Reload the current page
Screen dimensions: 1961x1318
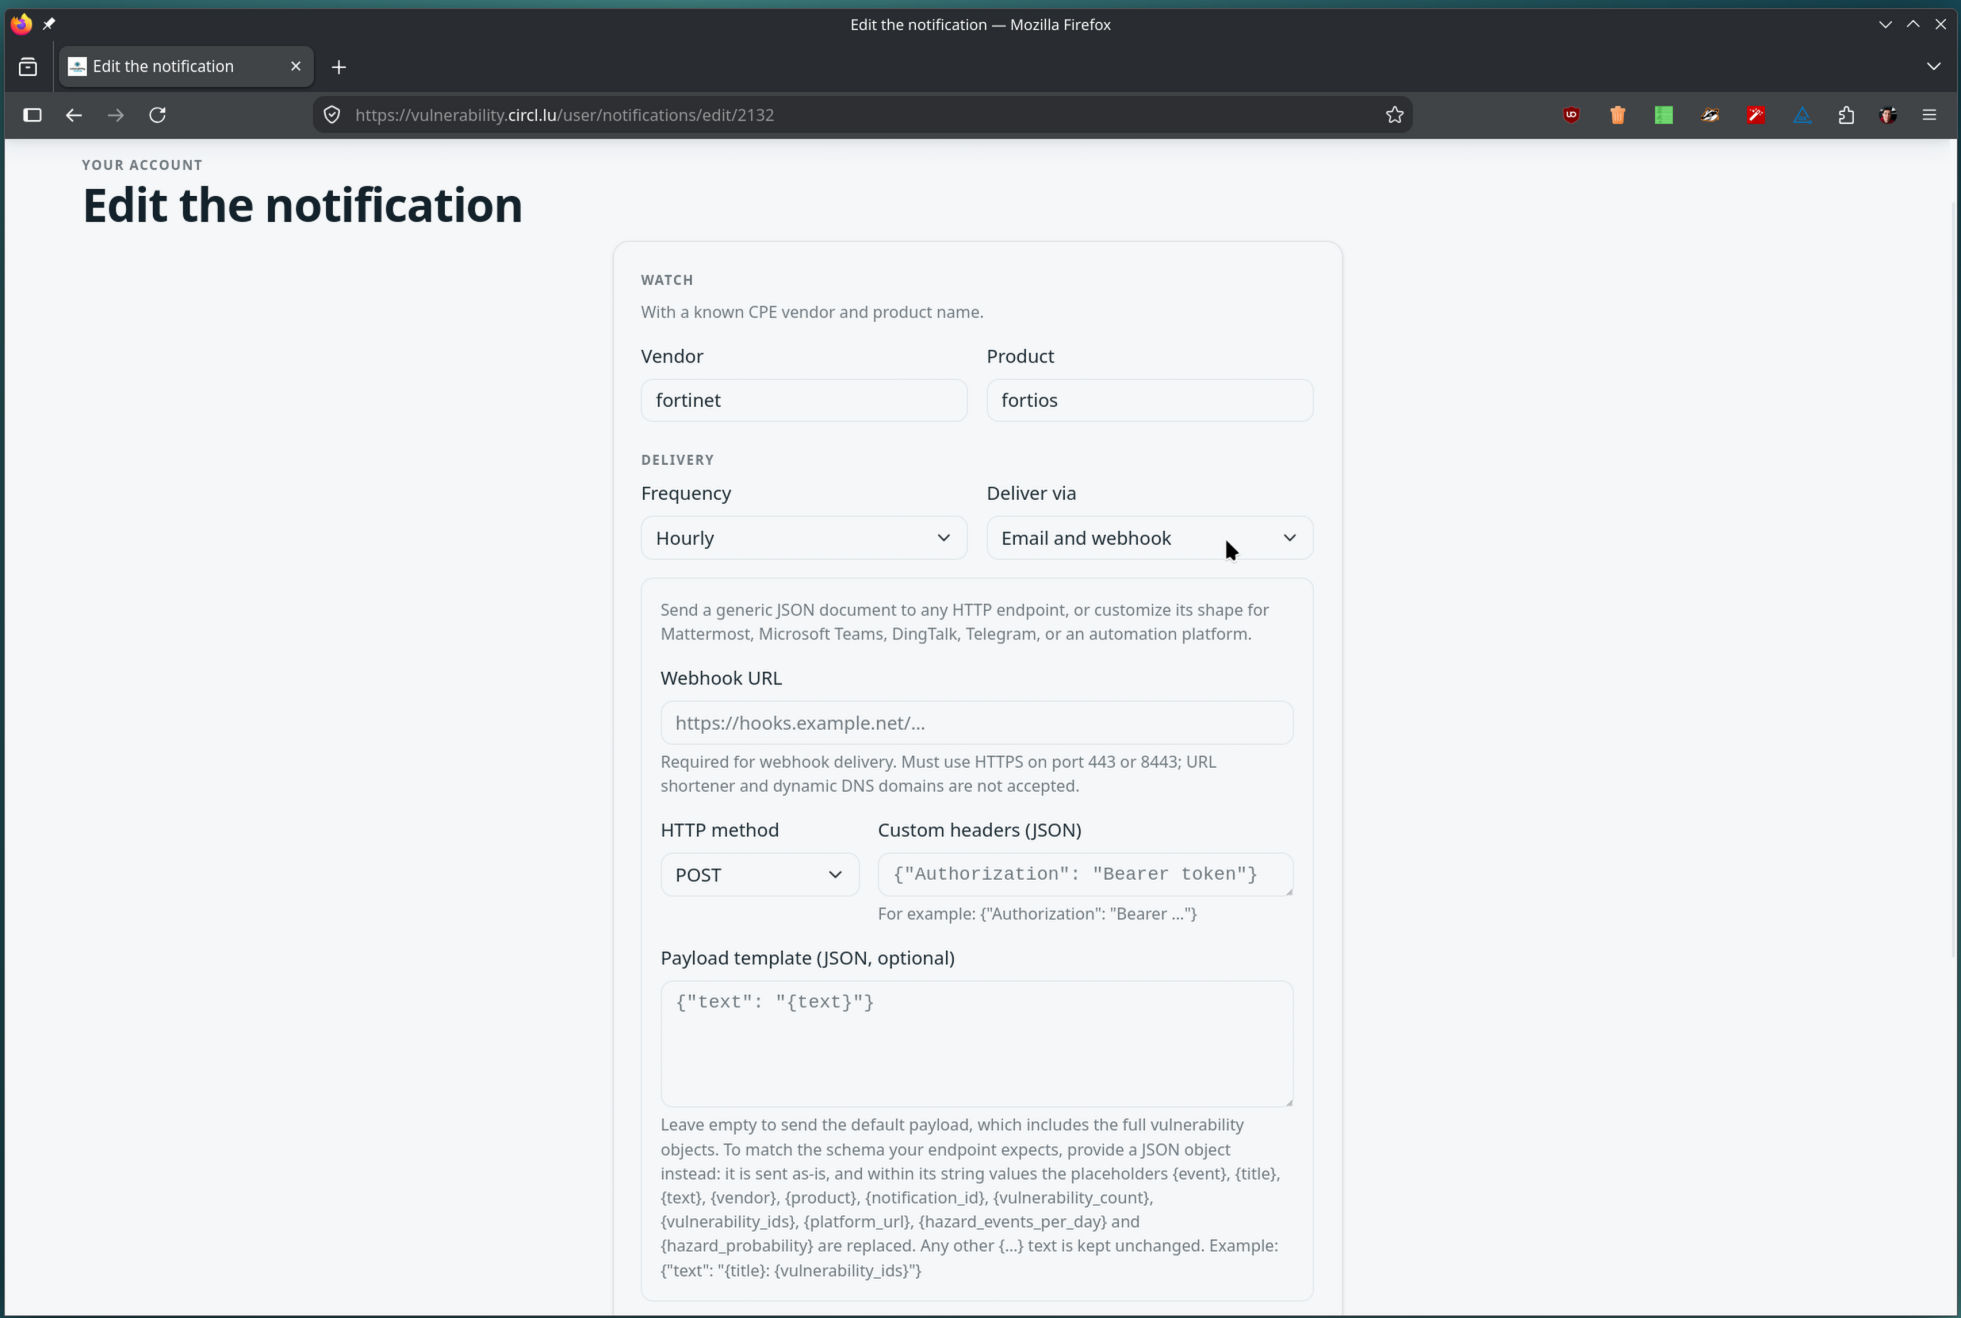click(157, 115)
